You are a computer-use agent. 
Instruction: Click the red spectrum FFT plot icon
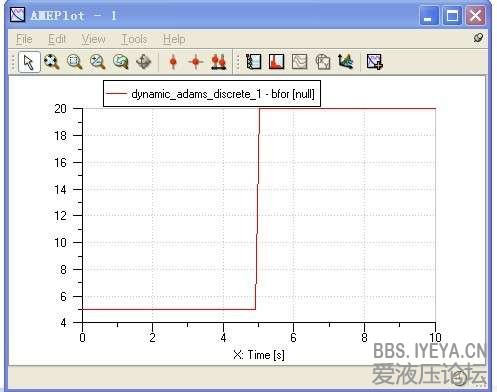pos(276,62)
